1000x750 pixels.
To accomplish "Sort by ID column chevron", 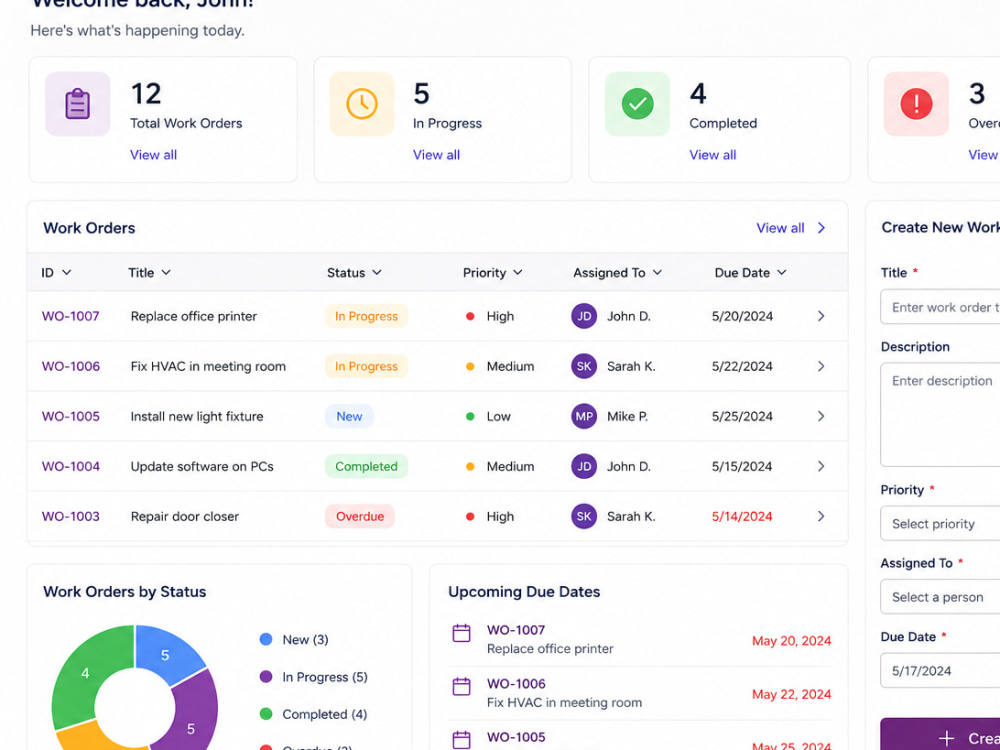I will pyautogui.click(x=66, y=272).
